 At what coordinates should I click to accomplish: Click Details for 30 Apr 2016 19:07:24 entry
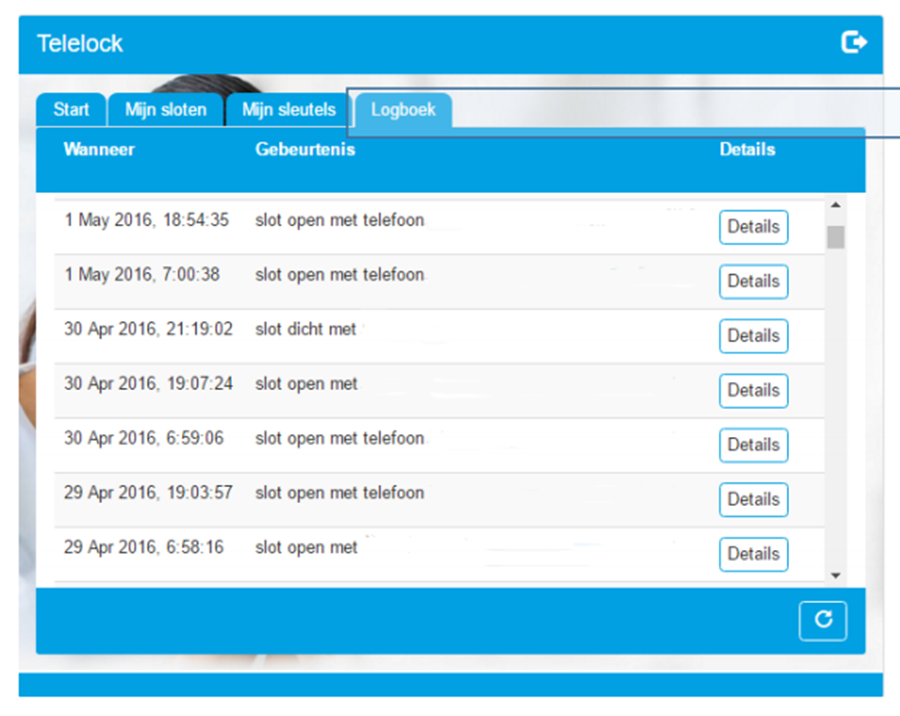(753, 391)
